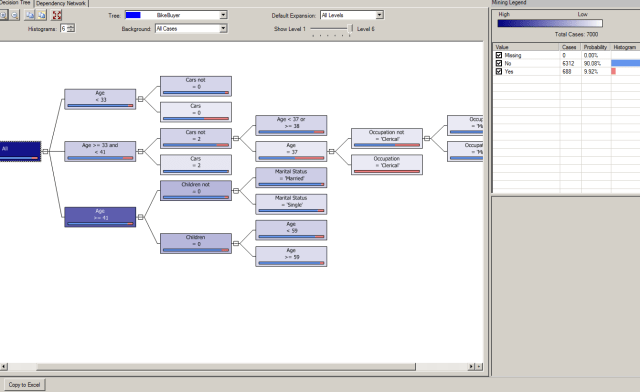Image resolution: width=640 pixels, height=392 pixels.
Task: Copy the graph view using toolbar icon
Action: click(x=30, y=15)
